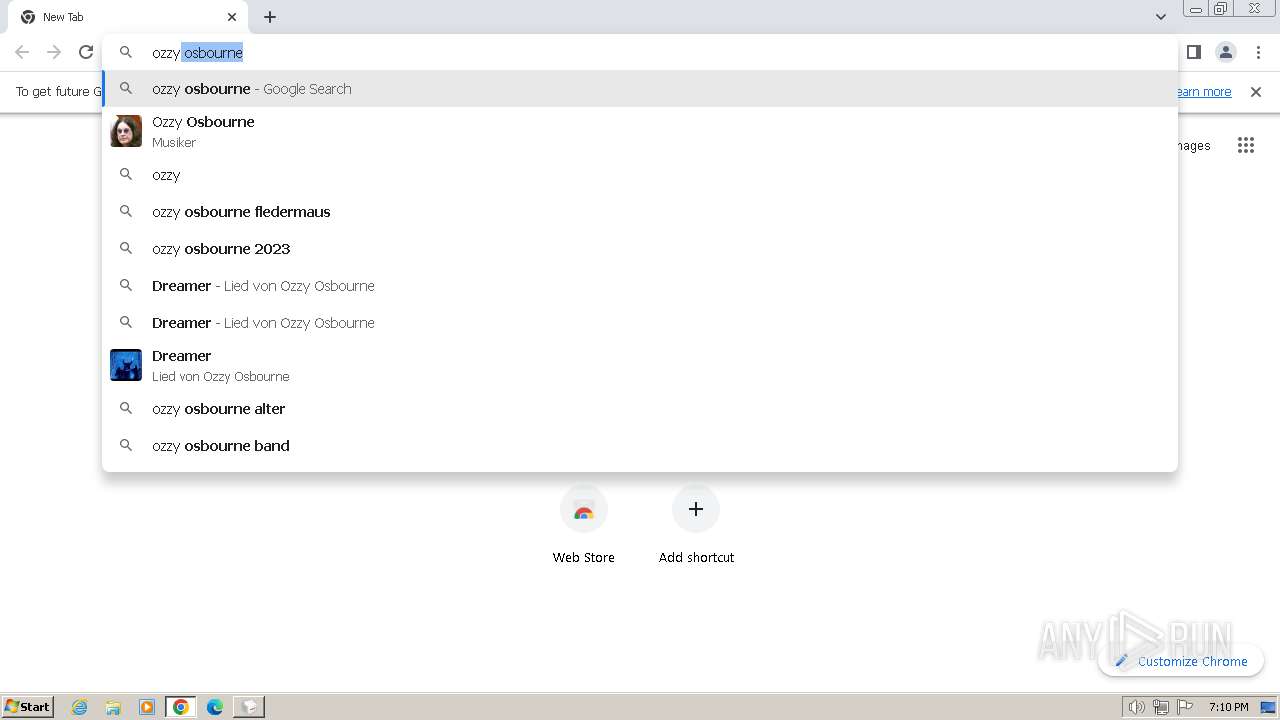Viewport: 1280px width, 720px height.
Task: Open Windows Media Player taskbar icon
Action: click(x=147, y=707)
